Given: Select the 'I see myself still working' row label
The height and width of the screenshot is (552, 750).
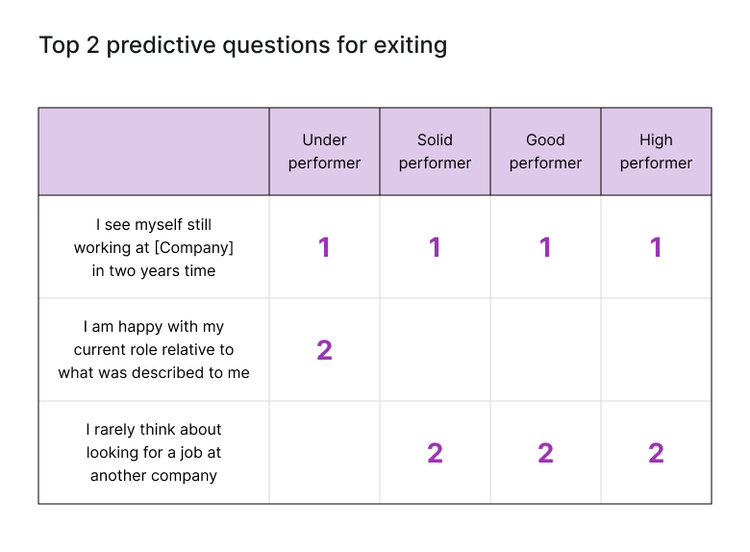Looking at the screenshot, I should tap(154, 247).
